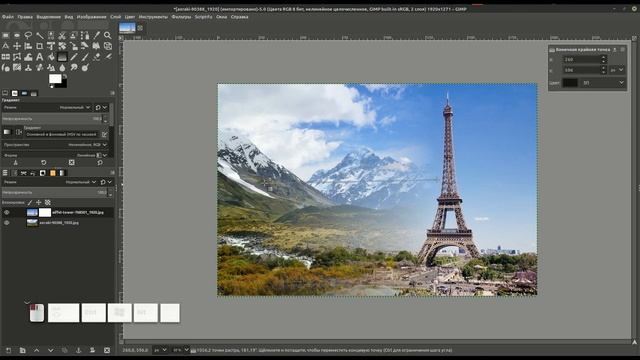Select the Dodge/Burn tool

(85, 68)
